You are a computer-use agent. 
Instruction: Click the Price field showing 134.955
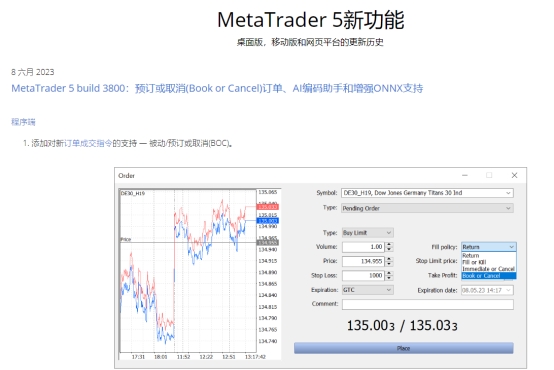[363, 261]
